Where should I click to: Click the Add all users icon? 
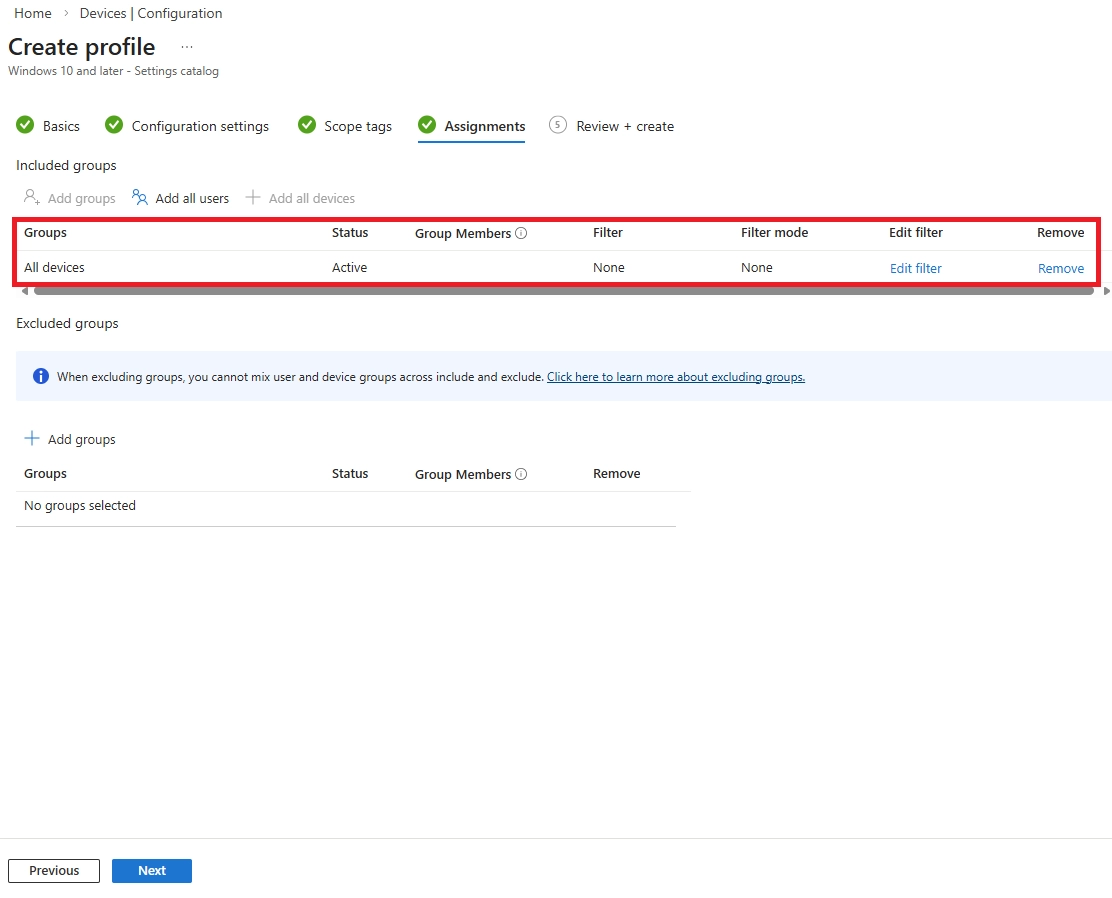(x=139, y=197)
